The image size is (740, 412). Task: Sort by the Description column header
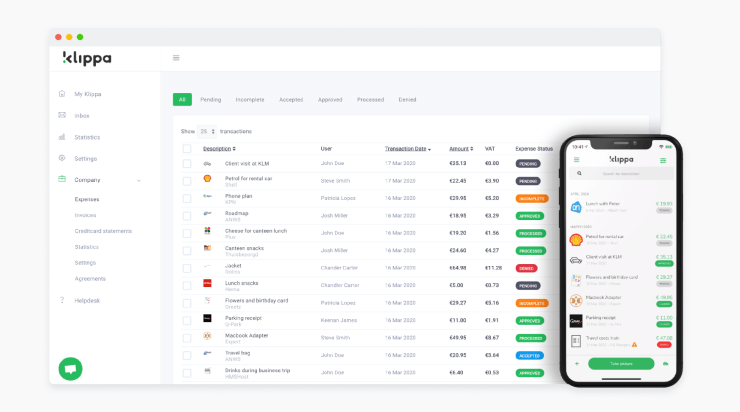pos(219,149)
